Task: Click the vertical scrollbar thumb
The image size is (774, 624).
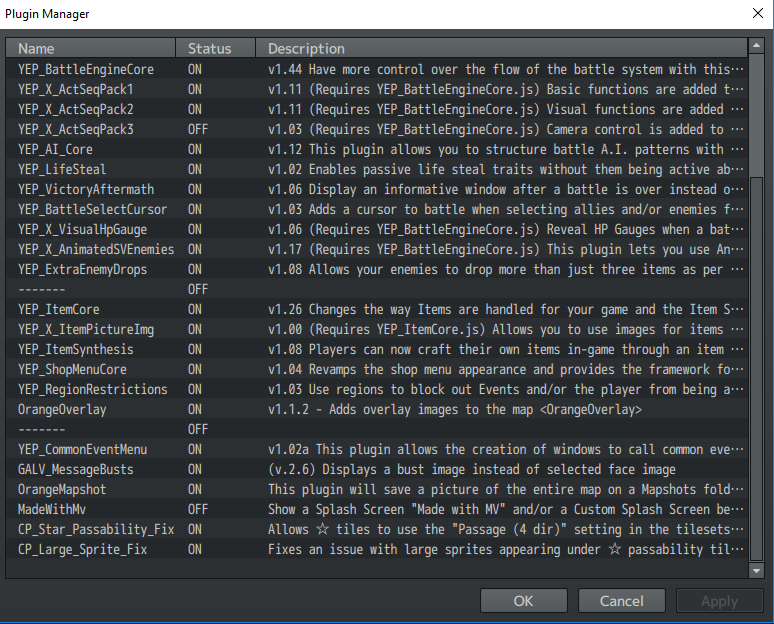Action: click(756, 369)
